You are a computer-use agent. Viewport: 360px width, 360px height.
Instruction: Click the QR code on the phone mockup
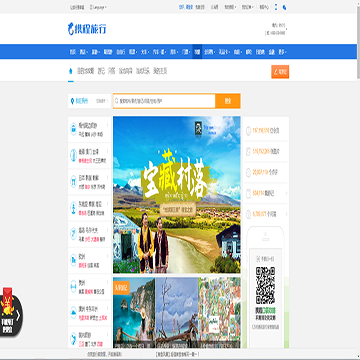pyautogui.click(x=265, y=285)
